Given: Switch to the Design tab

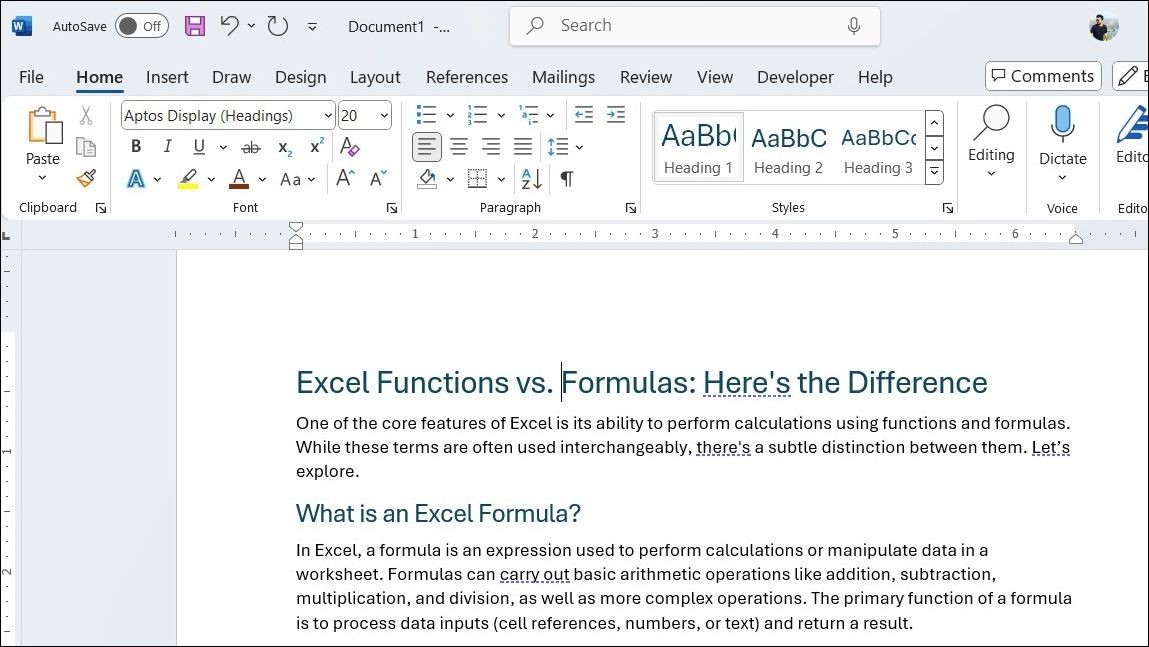Looking at the screenshot, I should pyautogui.click(x=300, y=77).
